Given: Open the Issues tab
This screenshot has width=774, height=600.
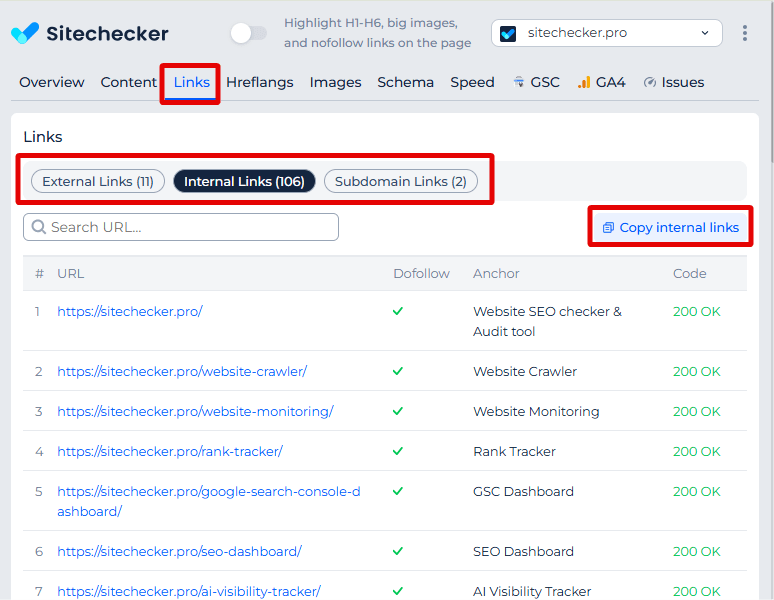Looking at the screenshot, I should (674, 82).
